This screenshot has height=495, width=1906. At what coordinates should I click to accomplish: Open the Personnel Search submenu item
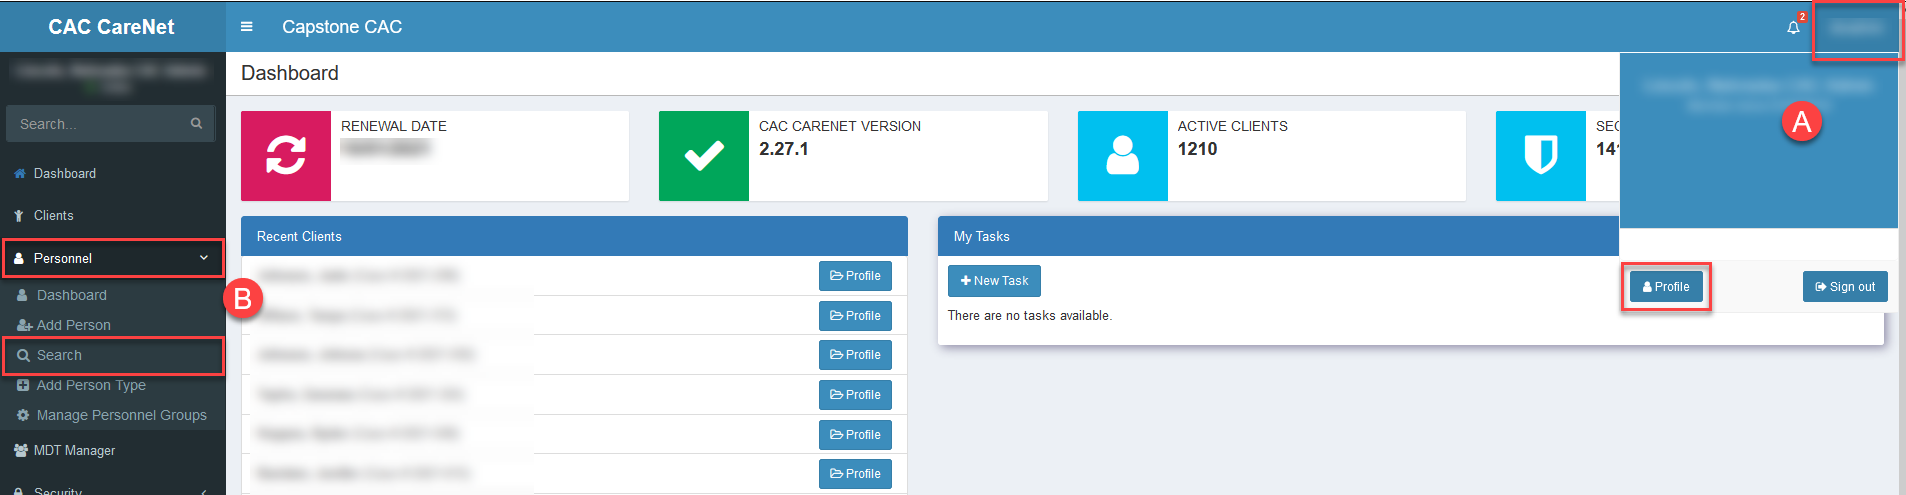click(x=112, y=355)
